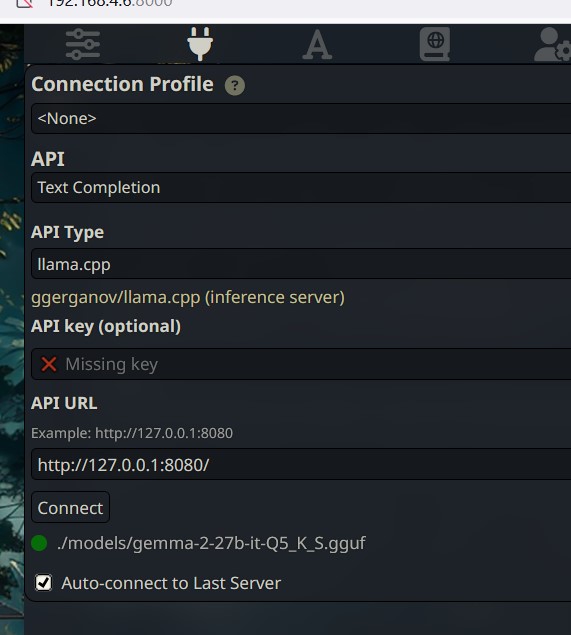Open the AI Response Configuration sliders icon
Screen dimensions: 571x635
pos(83,44)
